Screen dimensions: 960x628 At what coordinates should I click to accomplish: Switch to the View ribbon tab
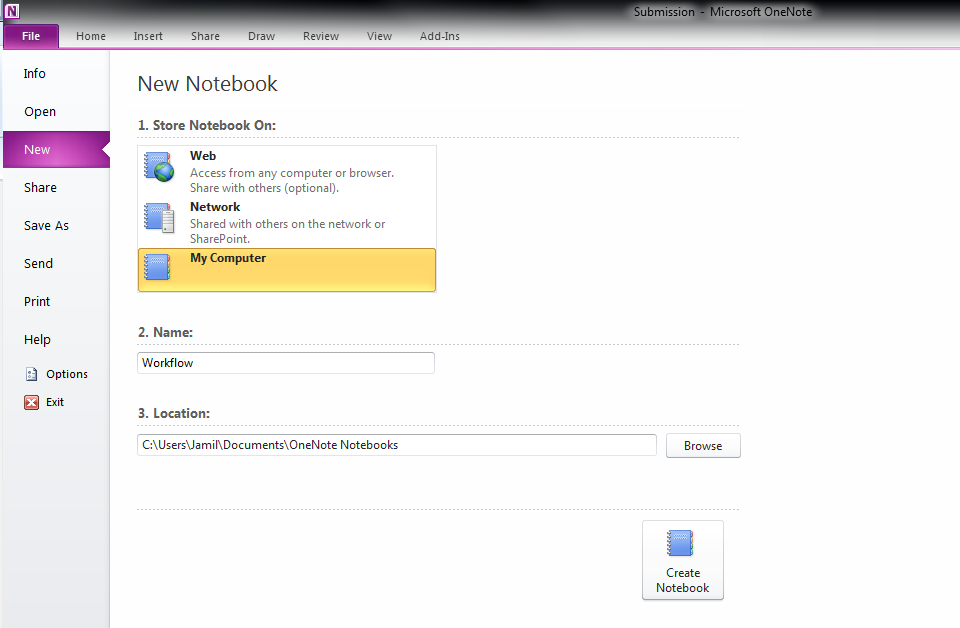pyautogui.click(x=379, y=36)
